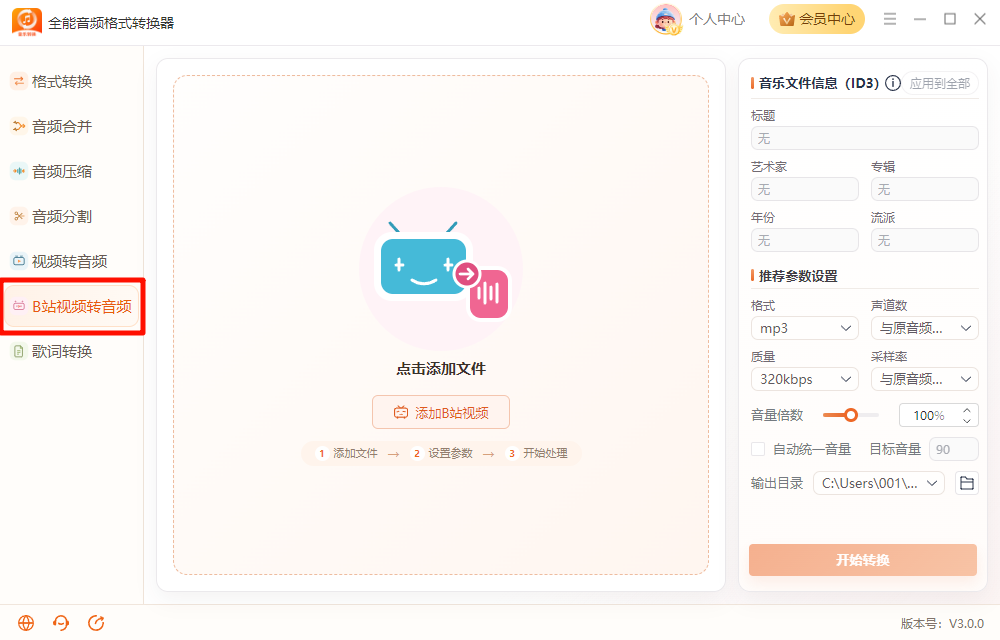Open 会员中心 button
This screenshot has width=1000, height=640.
817,19
